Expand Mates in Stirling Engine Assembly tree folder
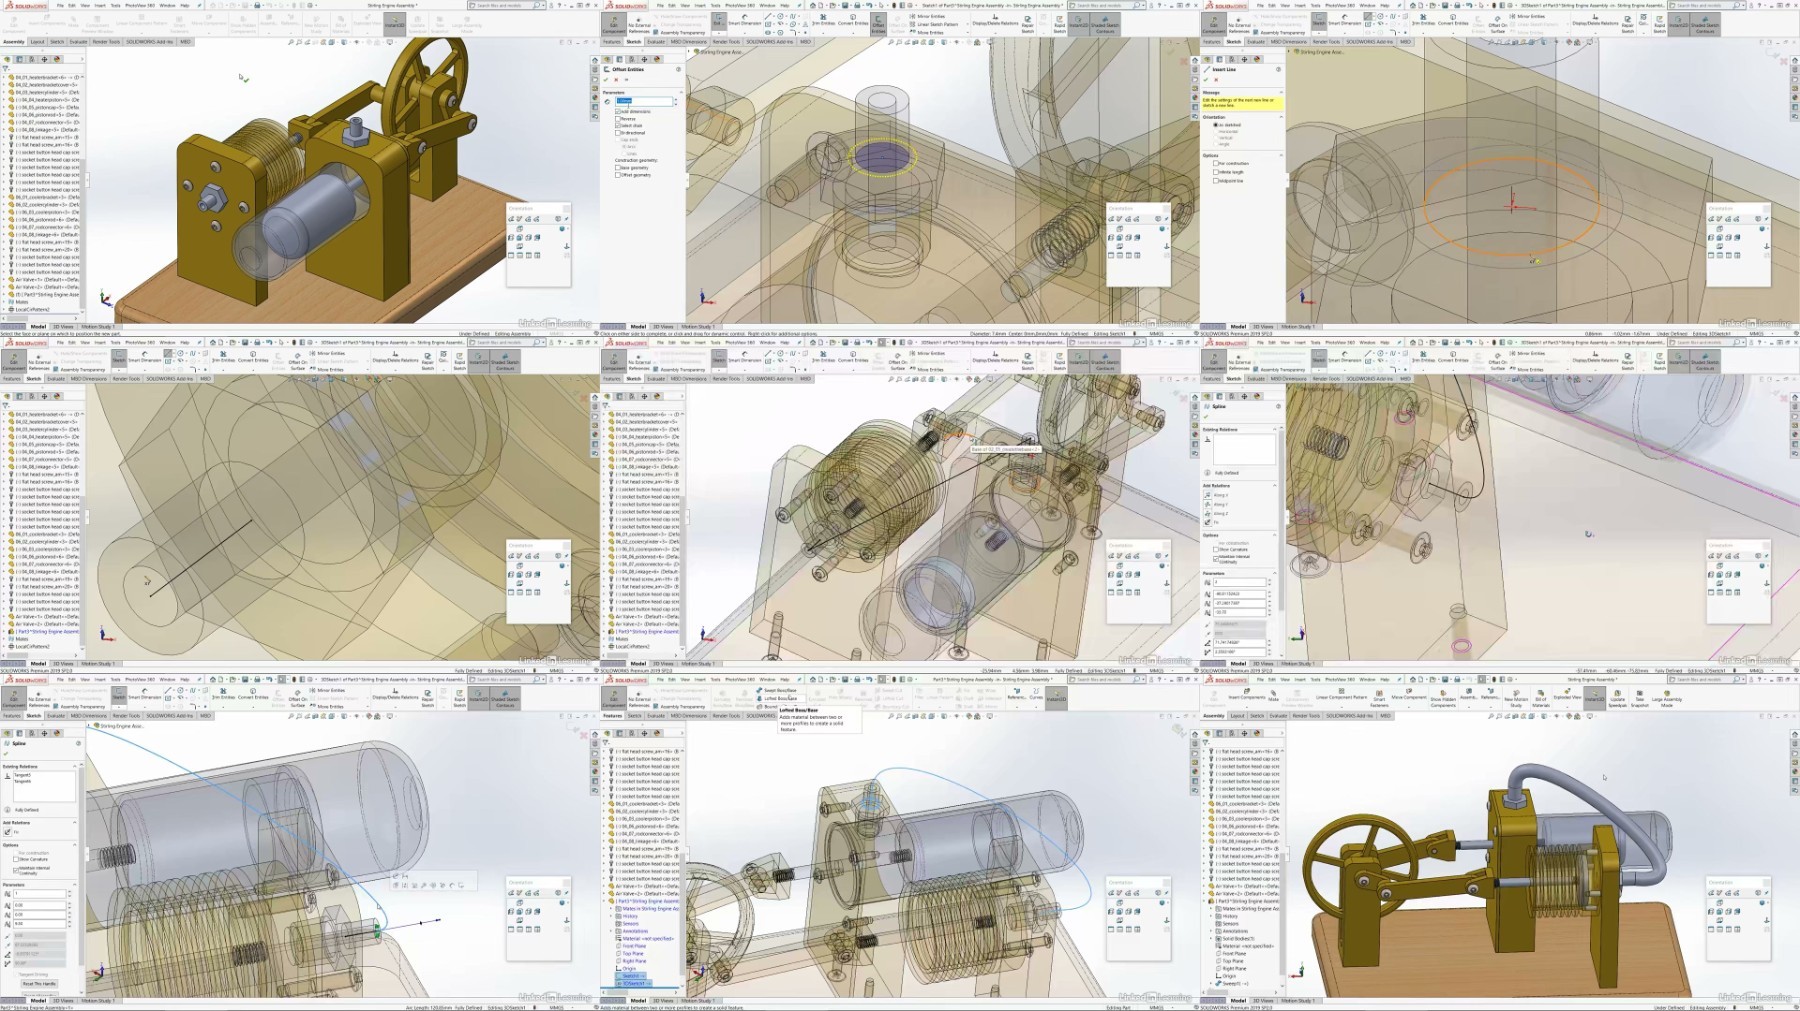The height and width of the screenshot is (1011, 1800). click(x=613, y=909)
